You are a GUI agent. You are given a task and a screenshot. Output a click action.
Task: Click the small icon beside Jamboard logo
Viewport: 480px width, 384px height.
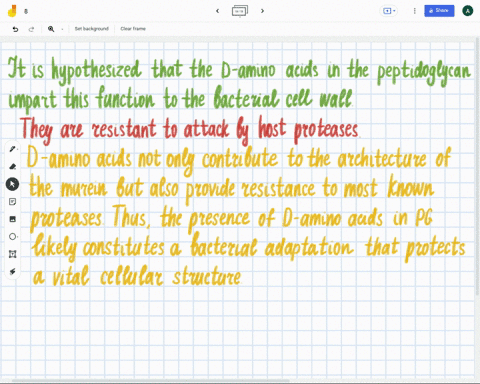(x=26, y=11)
